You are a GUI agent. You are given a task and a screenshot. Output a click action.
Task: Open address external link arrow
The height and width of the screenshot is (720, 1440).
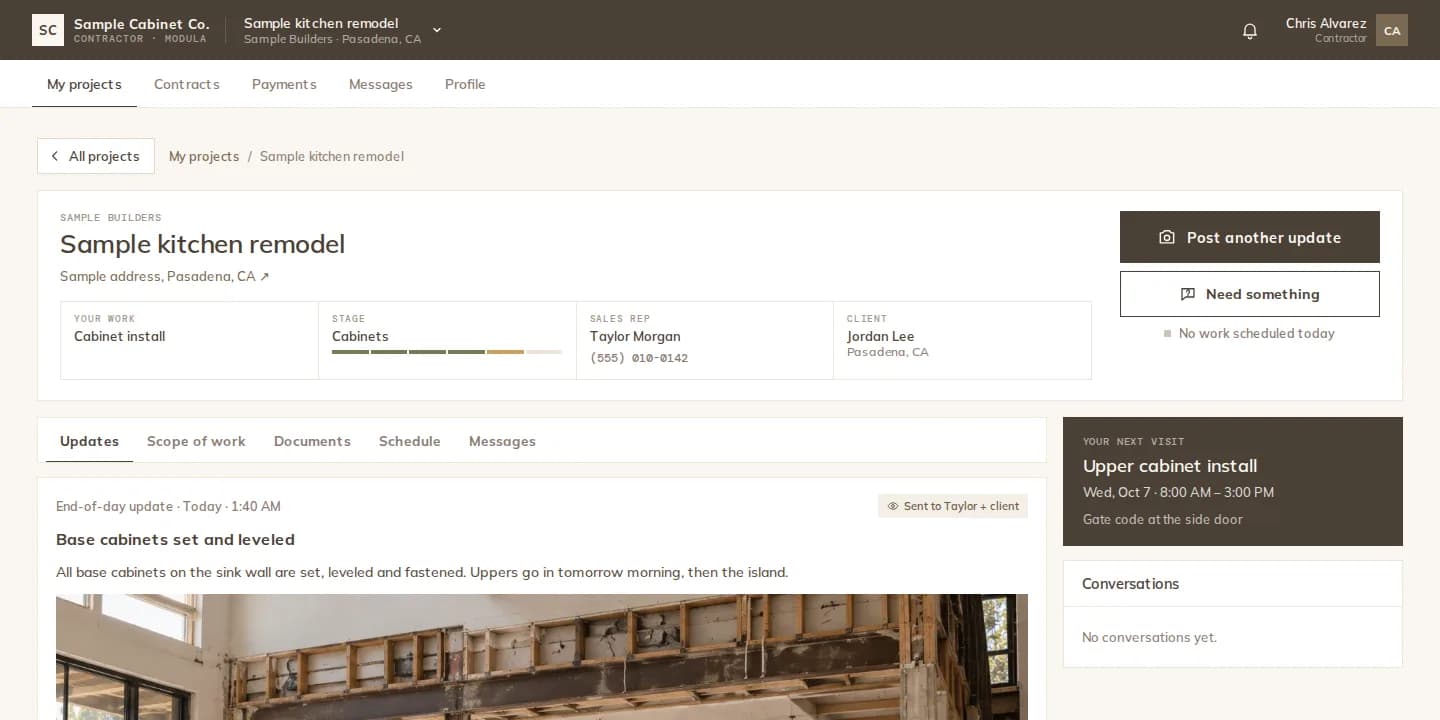pyautogui.click(x=264, y=277)
